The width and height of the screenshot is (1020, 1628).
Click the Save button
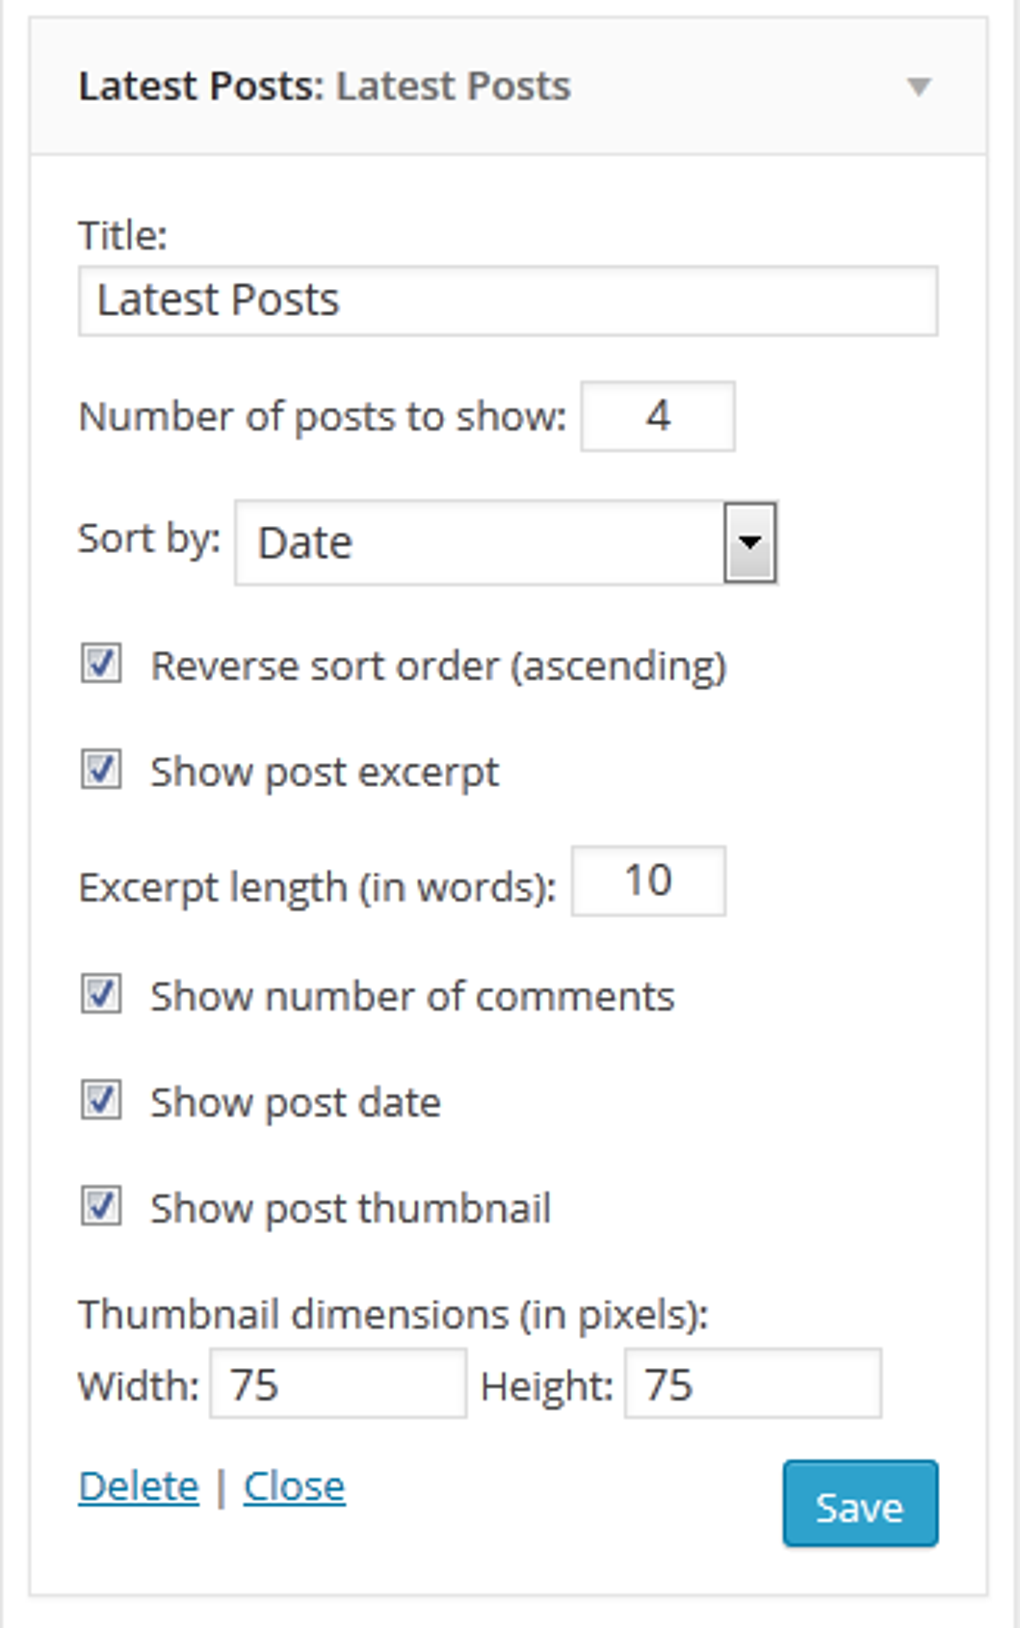click(859, 1503)
